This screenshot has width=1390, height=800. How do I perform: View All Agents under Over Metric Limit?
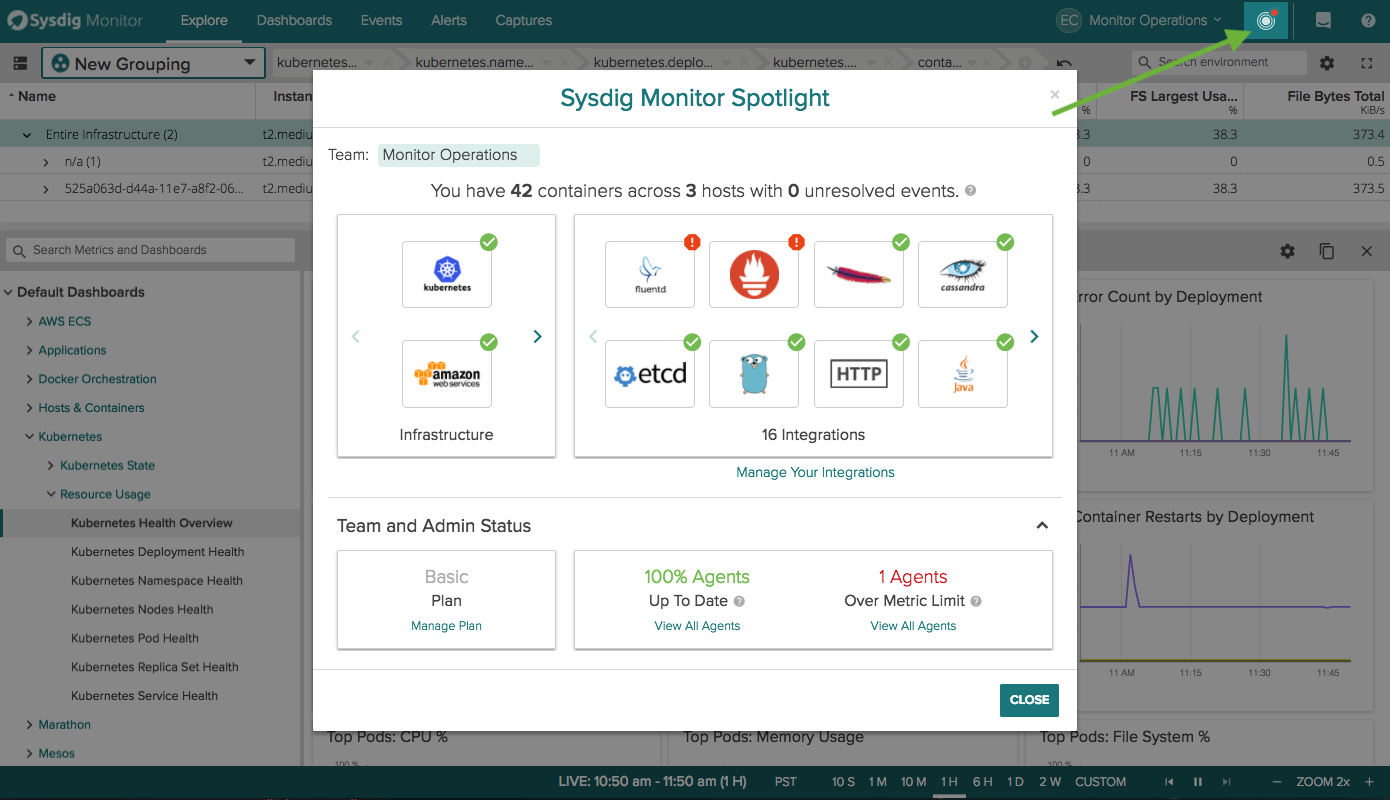coord(913,626)
